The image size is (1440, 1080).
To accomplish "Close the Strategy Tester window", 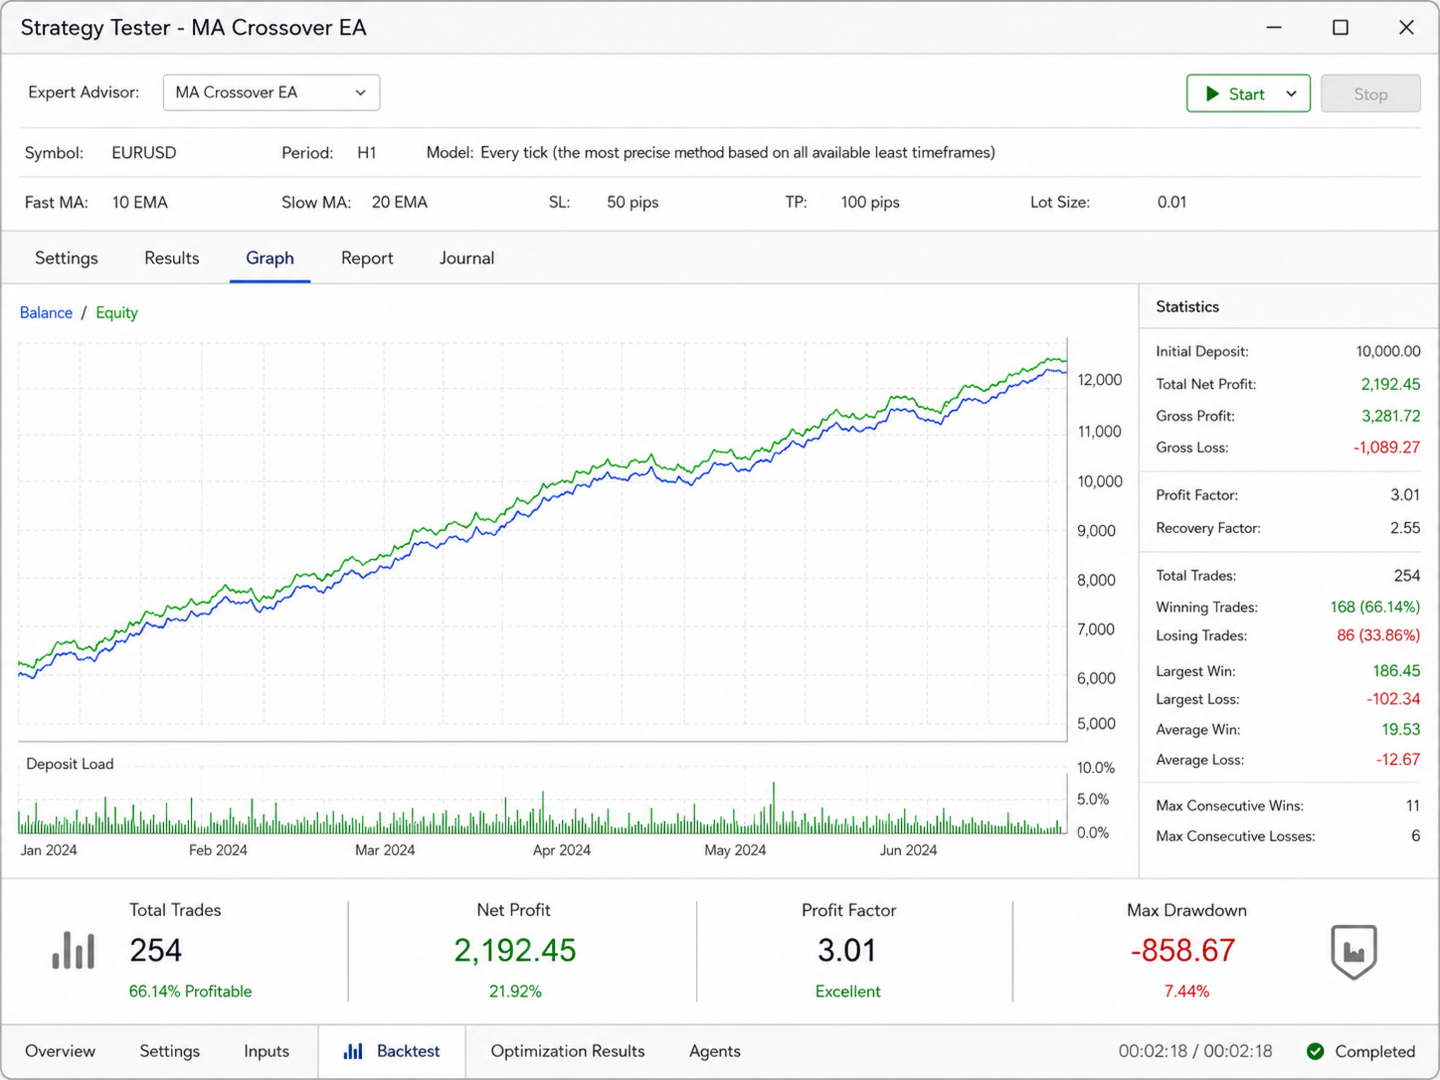I will [1406, 28].
